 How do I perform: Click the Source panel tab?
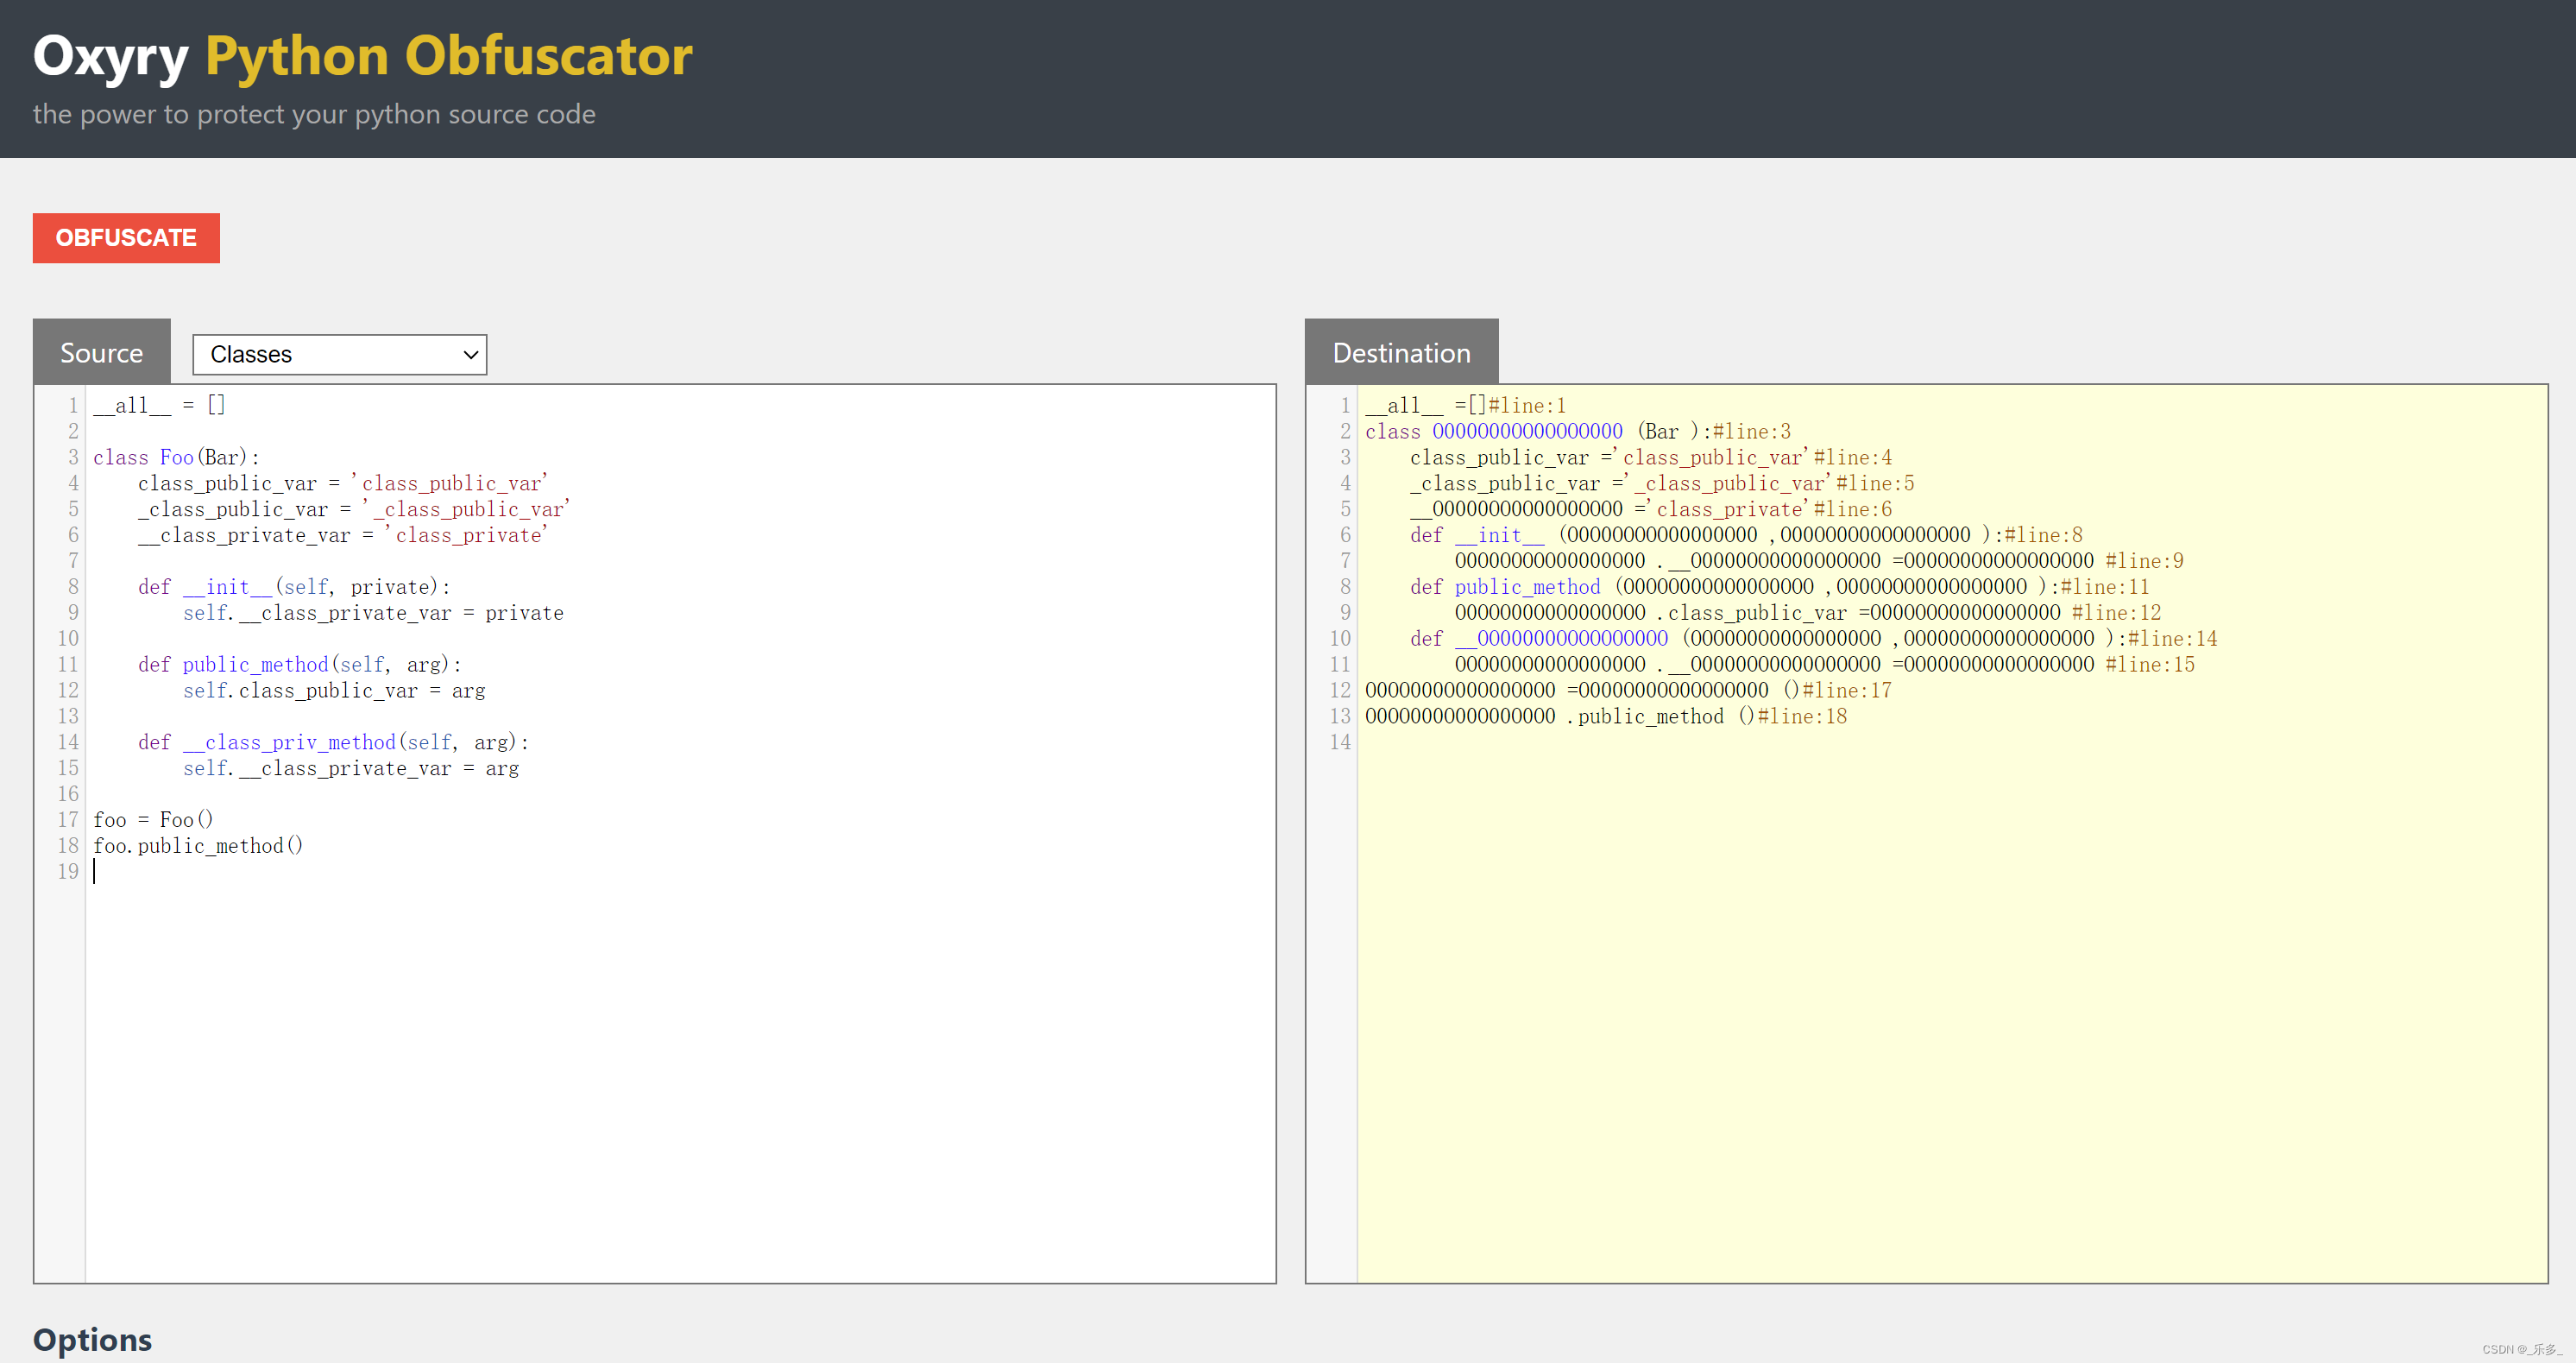coord(104,353)
